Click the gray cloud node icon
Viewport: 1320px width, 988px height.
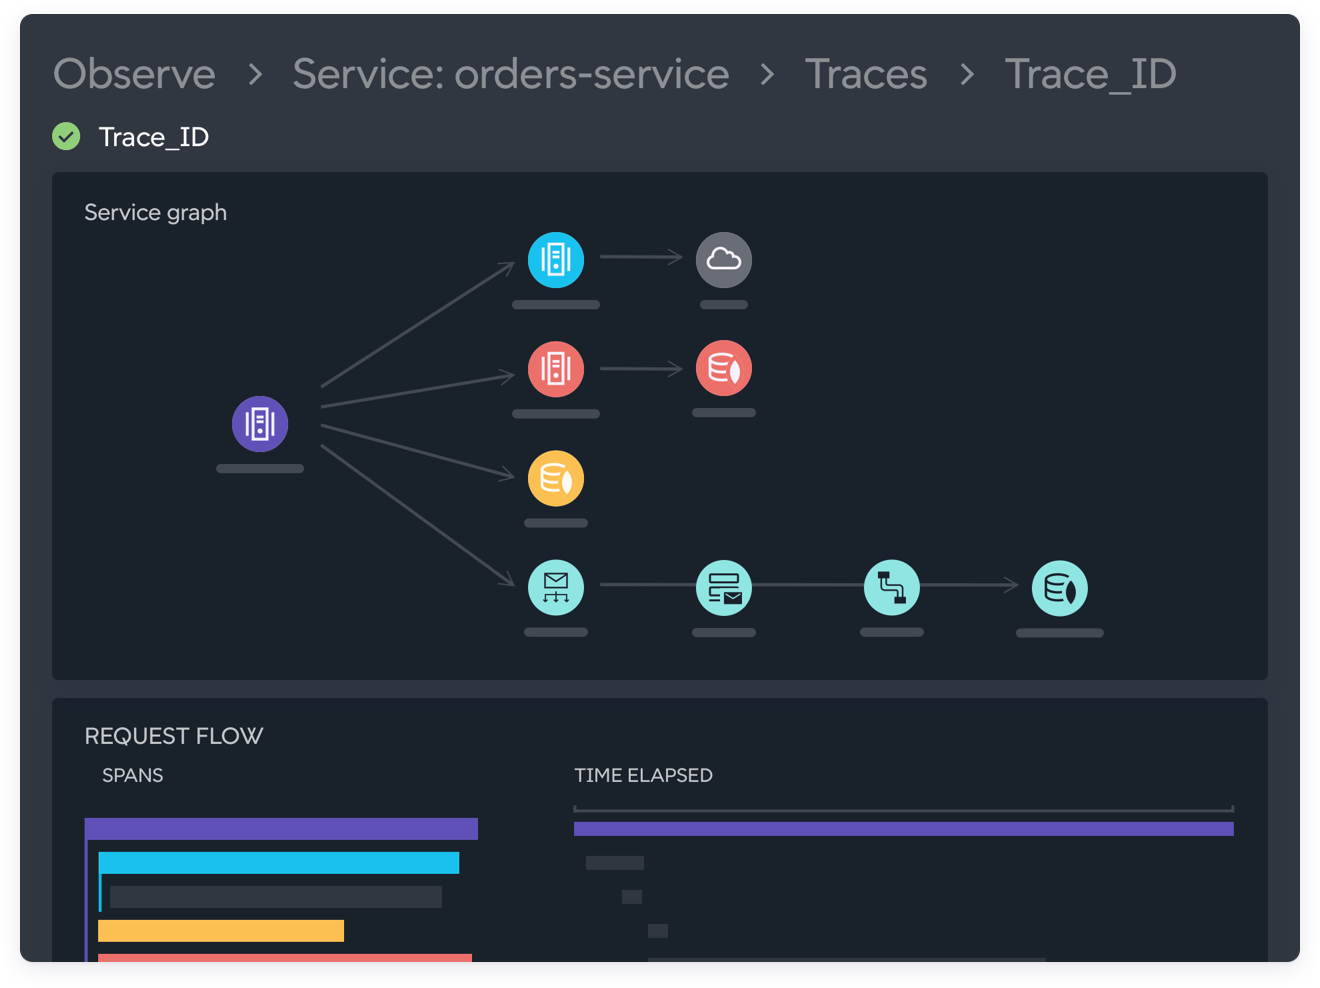[724, 260]
